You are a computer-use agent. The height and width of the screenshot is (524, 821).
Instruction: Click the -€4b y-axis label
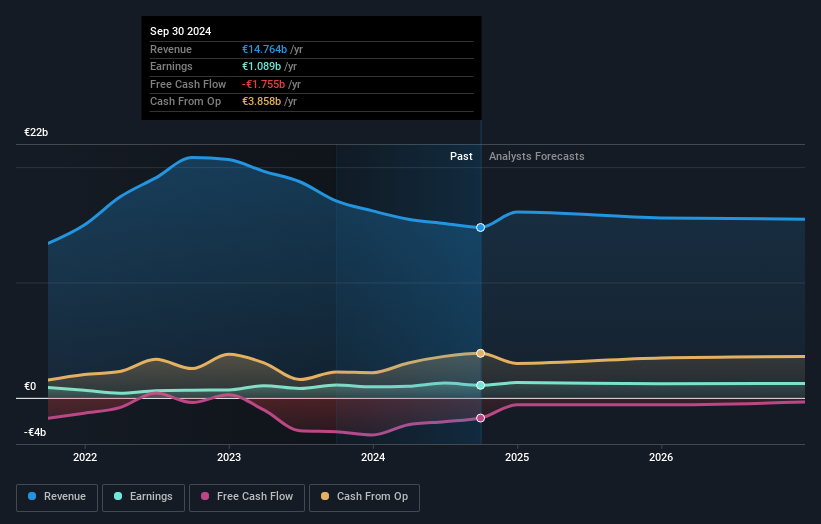click(35, 432)
